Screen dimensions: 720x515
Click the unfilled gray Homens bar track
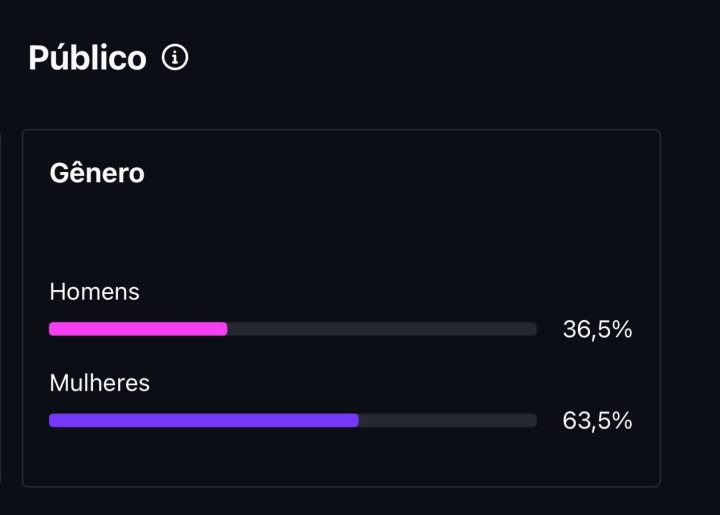(382, 329)
